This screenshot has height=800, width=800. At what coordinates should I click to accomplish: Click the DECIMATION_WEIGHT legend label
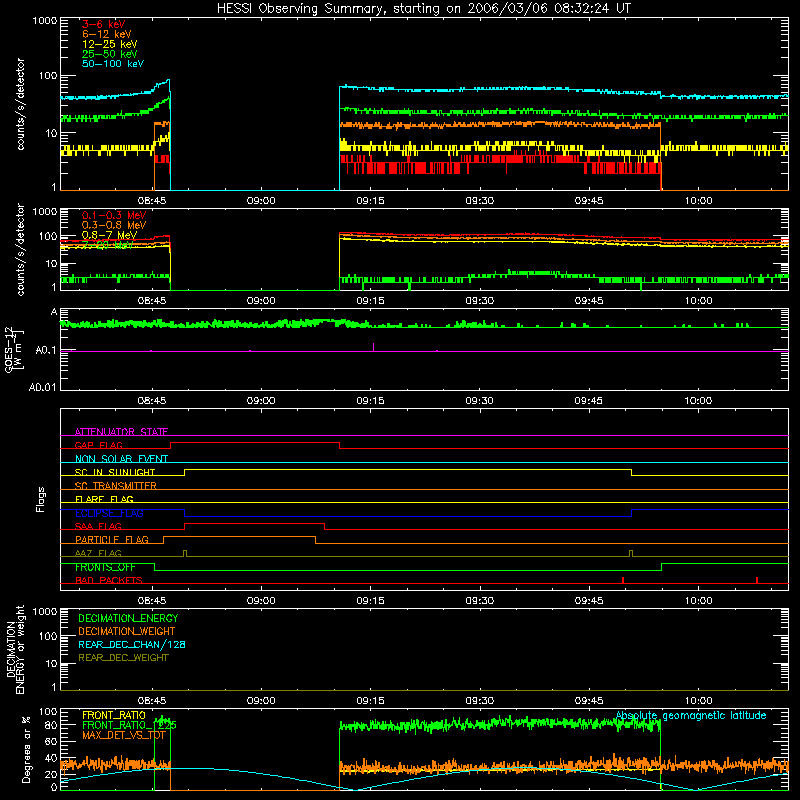coord(127,631)
